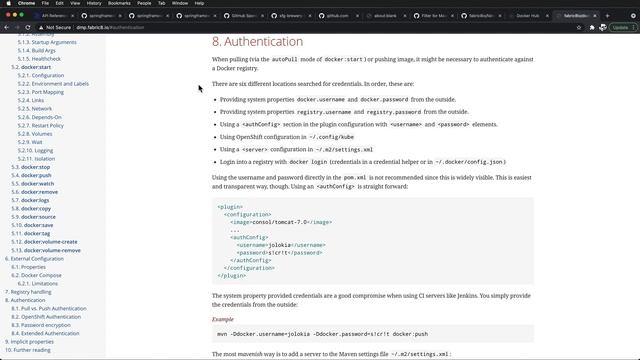This screenshot has height=360, width=640.
Task: Open 8.3 Password encryption link
Action: (41, 325)
